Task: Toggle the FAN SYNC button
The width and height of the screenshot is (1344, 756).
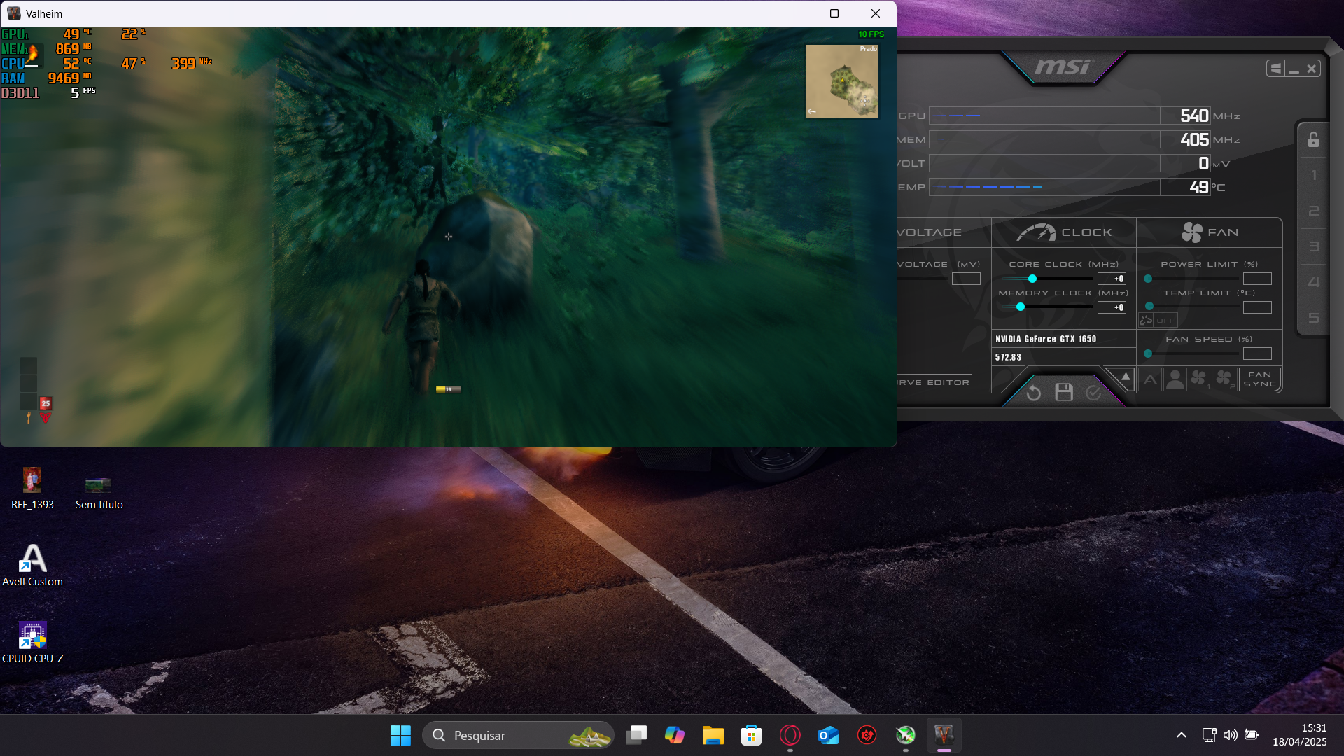Action: point(1259,380)
